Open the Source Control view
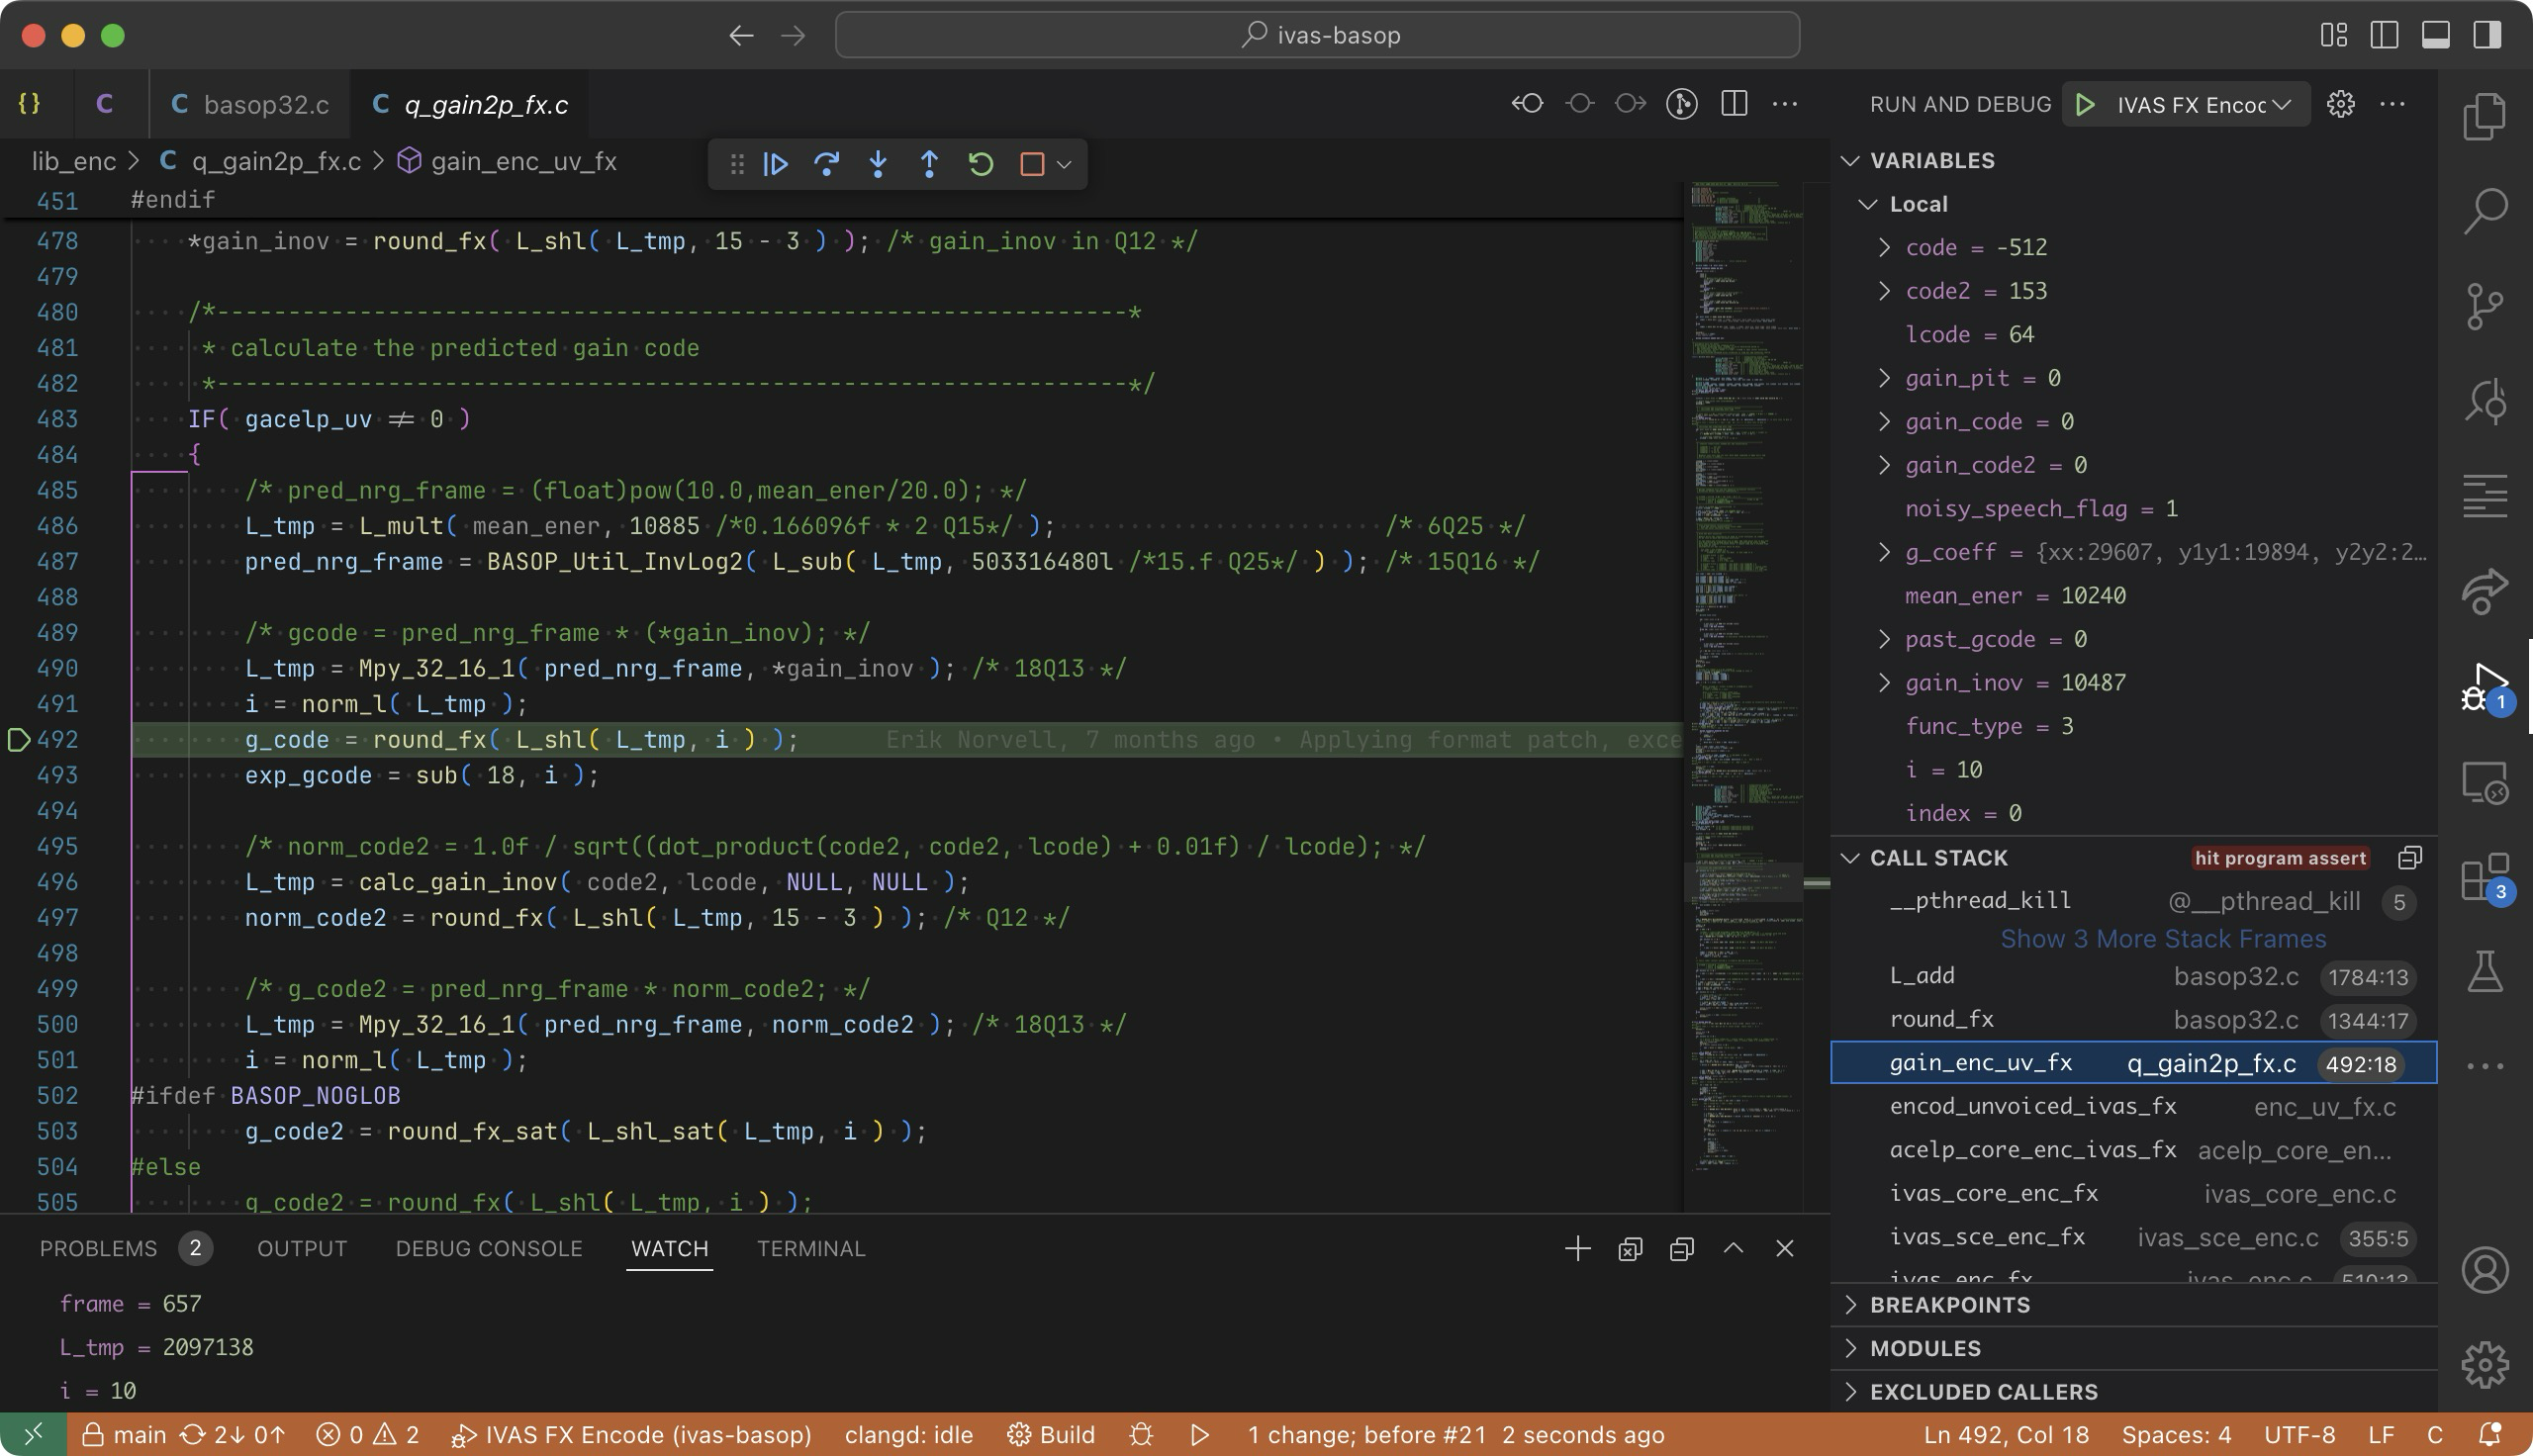This screenshot has height=1456, width=2533. click(x=2484, y=305)
